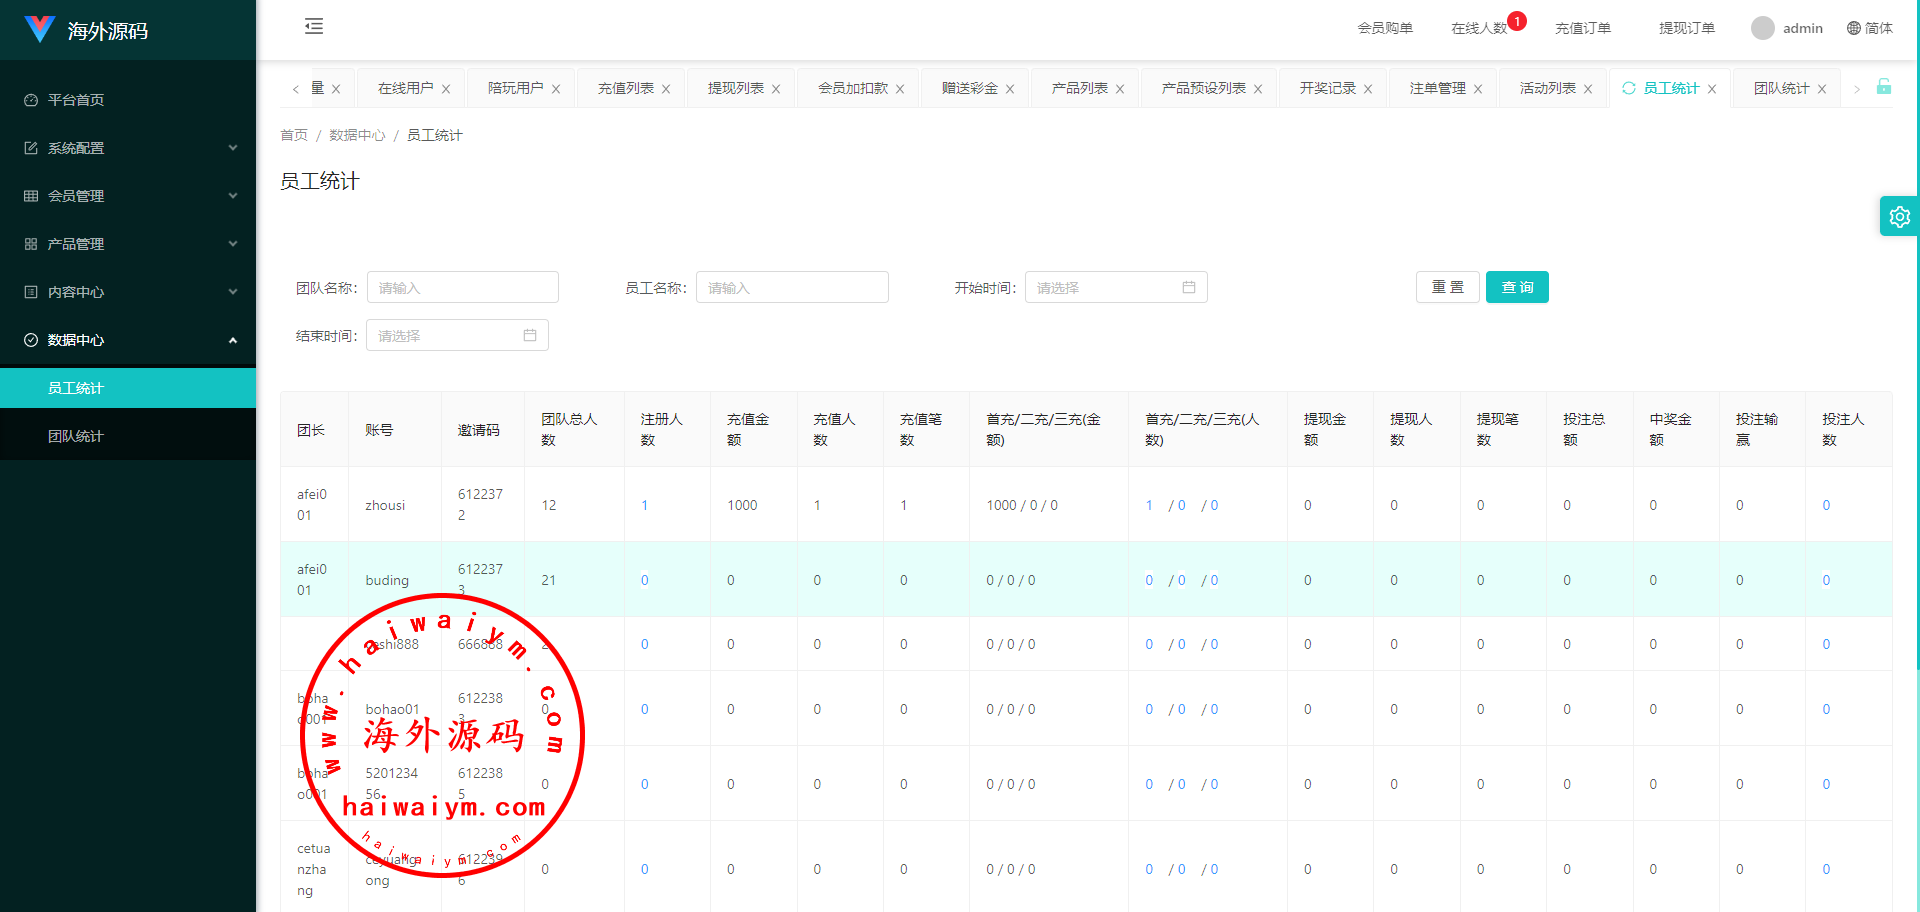The image size is (1920, 912).
Task: Expand the 会员管理 sidebar menu
Action: [128, 196]
